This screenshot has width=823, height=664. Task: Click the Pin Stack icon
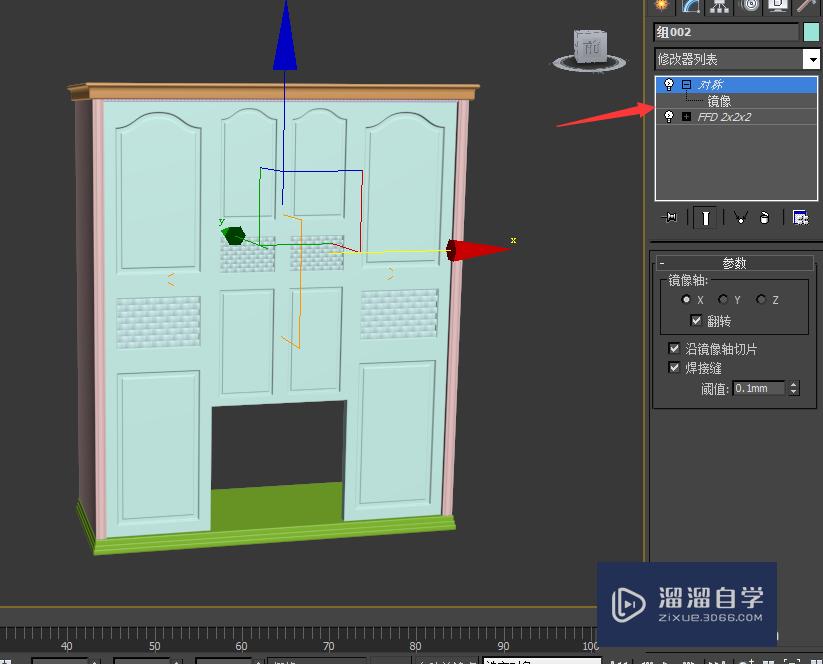tap(670, 217)
